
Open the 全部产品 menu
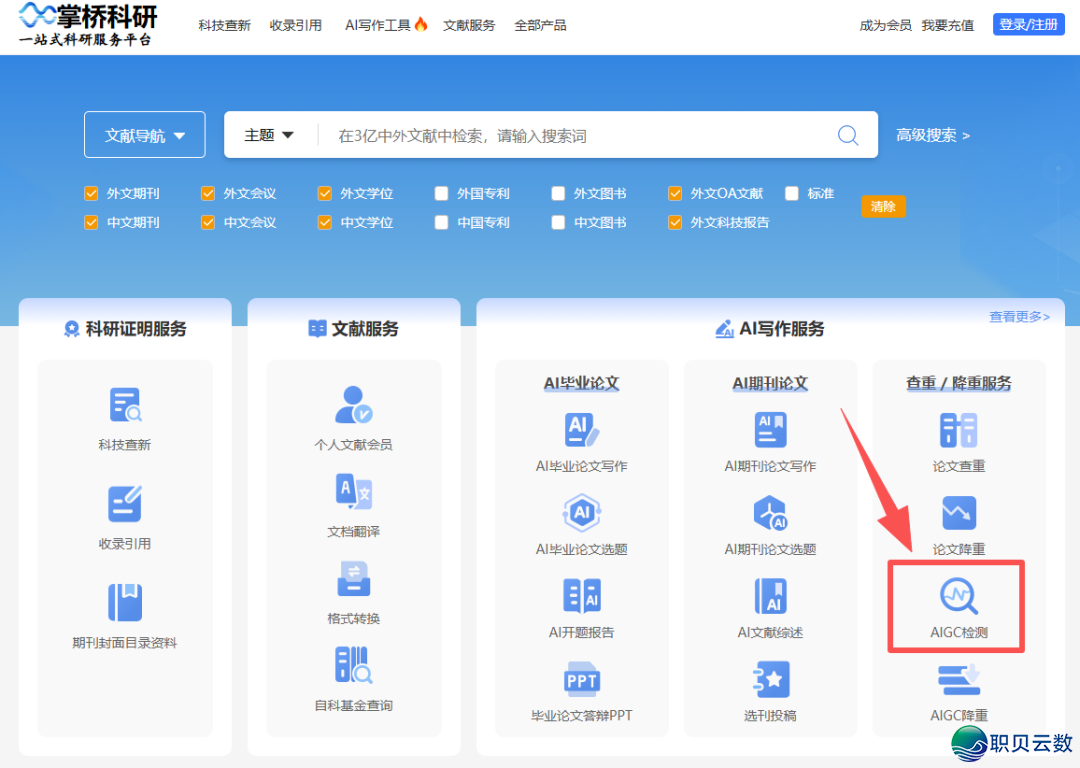point(540,25)
